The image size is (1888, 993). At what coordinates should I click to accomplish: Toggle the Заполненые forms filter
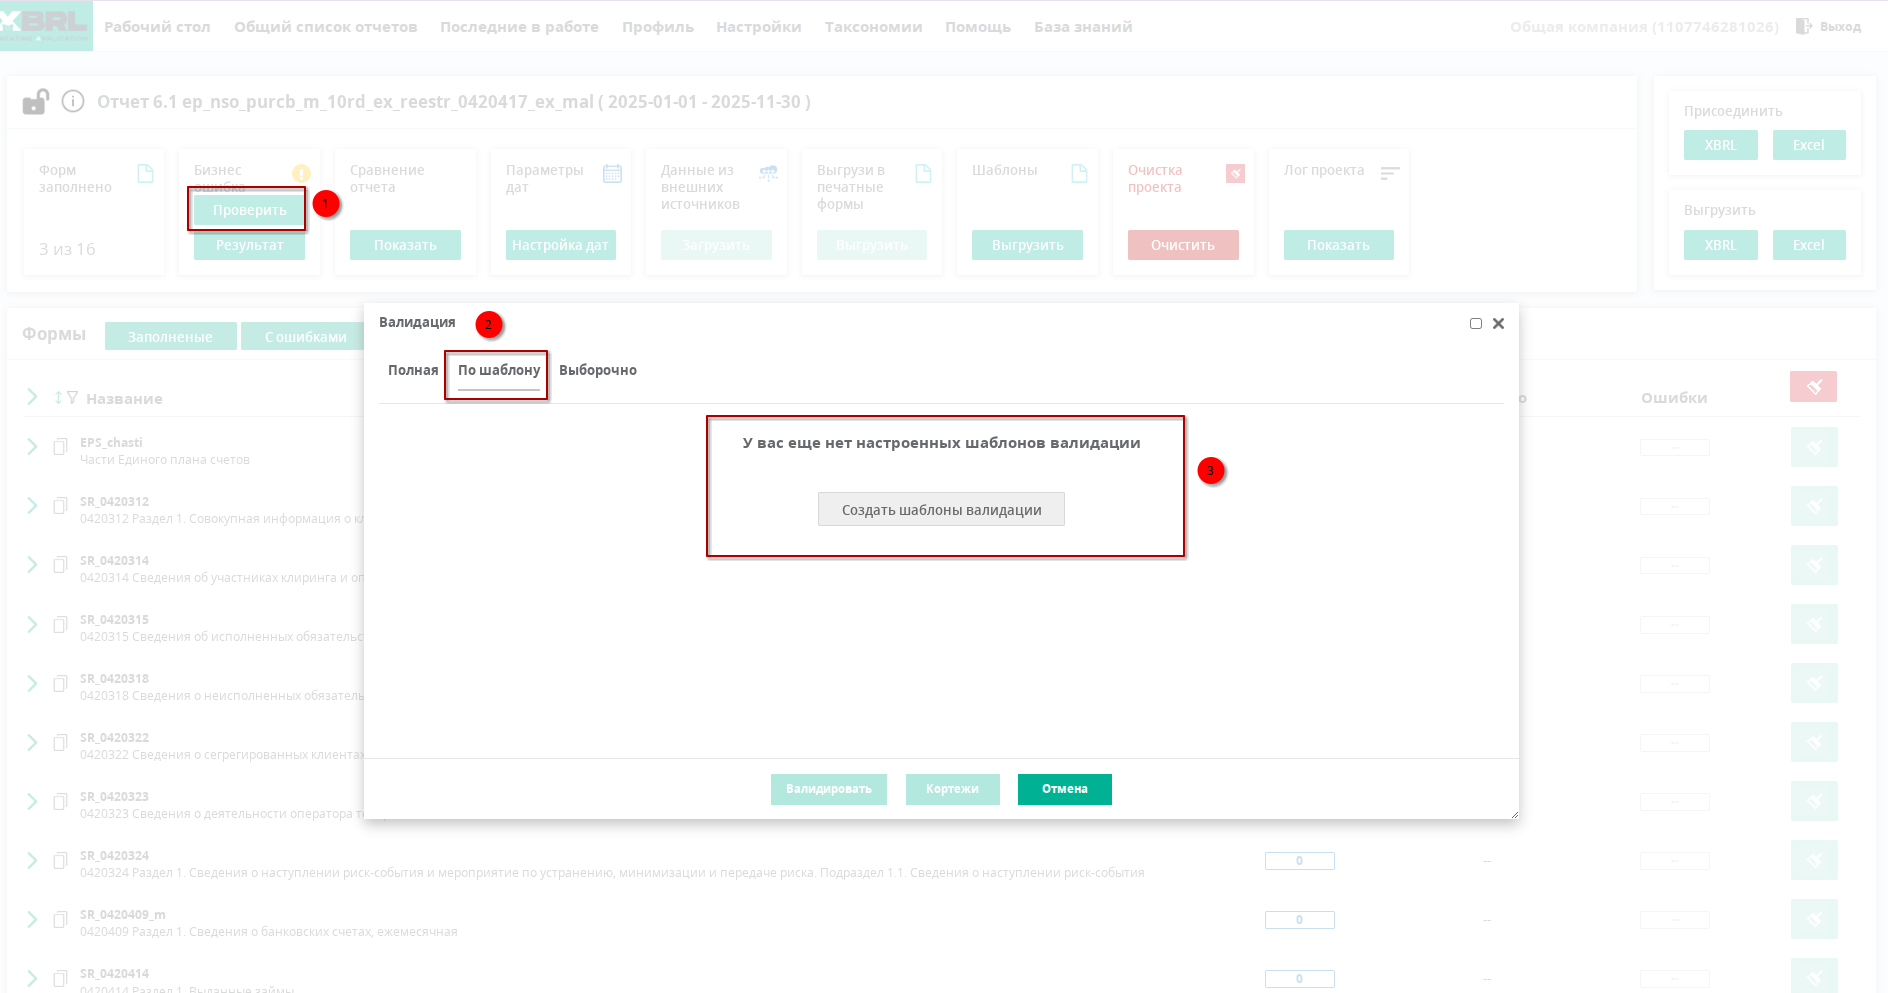click(170, 337)
